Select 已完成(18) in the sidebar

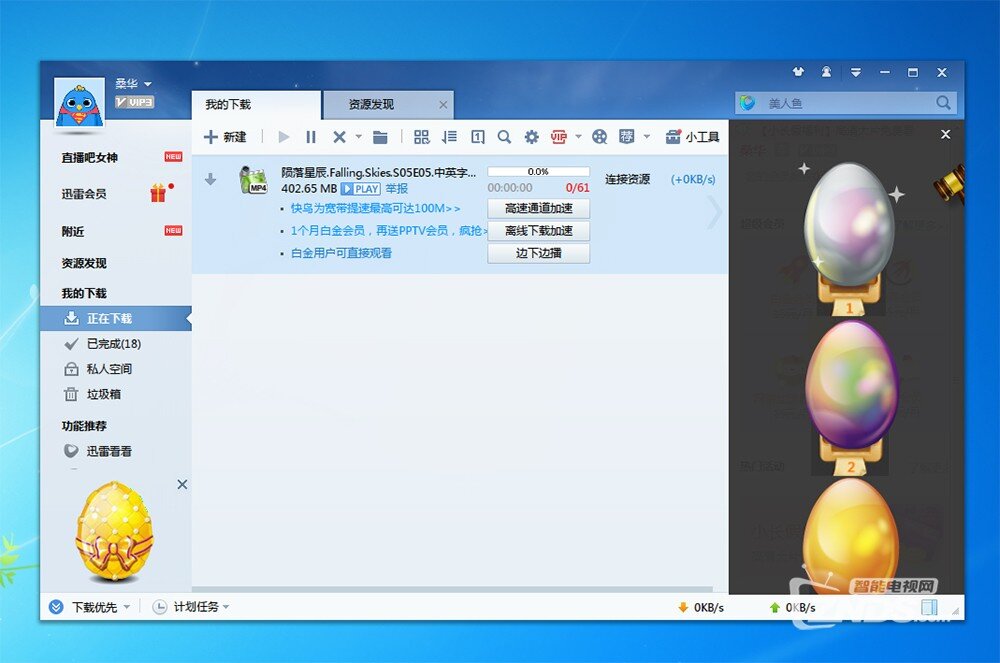click(115, 344)
